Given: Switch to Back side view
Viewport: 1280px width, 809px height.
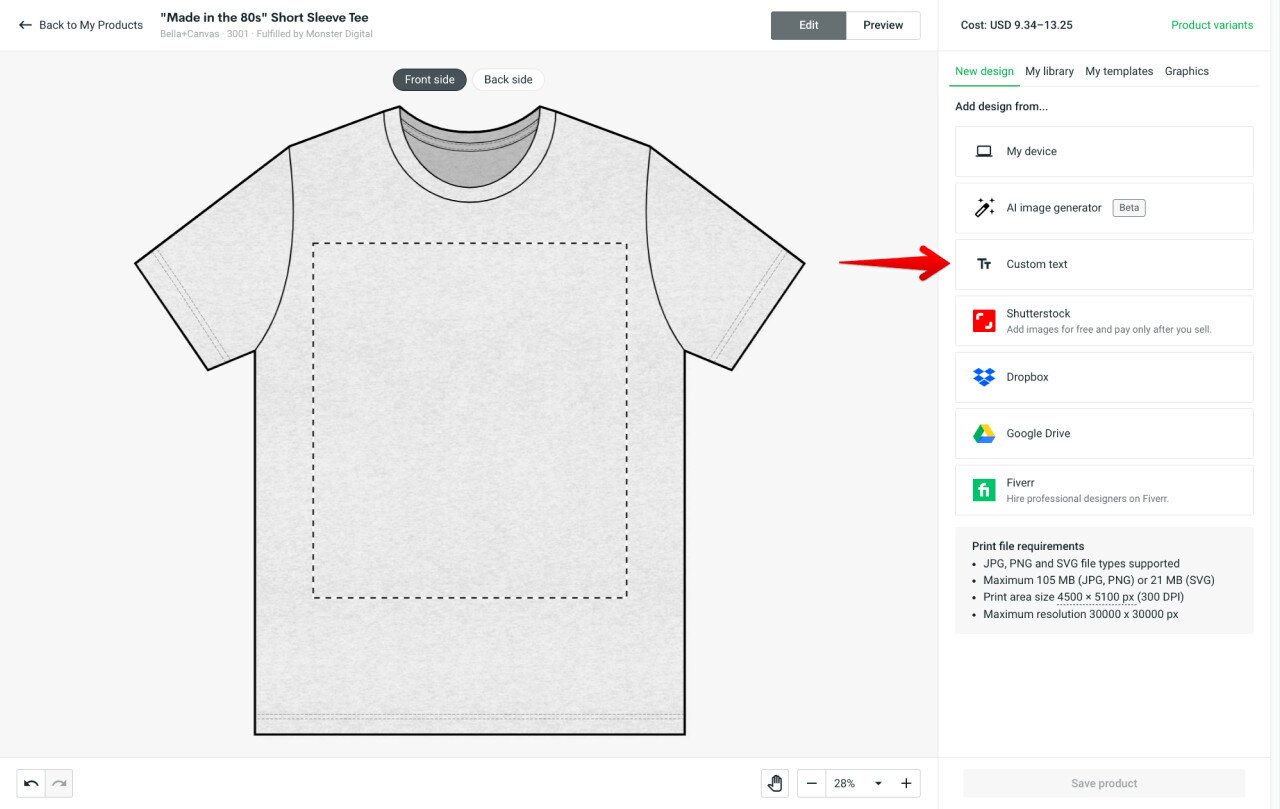Looking at the screenshot, I should point(508,80).
